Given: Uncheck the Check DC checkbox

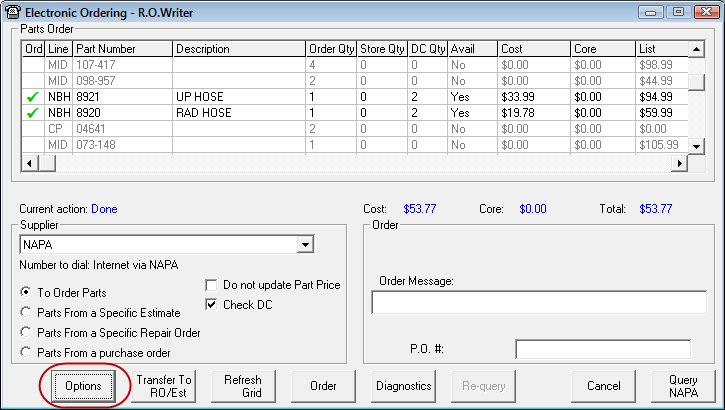Looking at the screenshot, I should click(x=211, y=304).
